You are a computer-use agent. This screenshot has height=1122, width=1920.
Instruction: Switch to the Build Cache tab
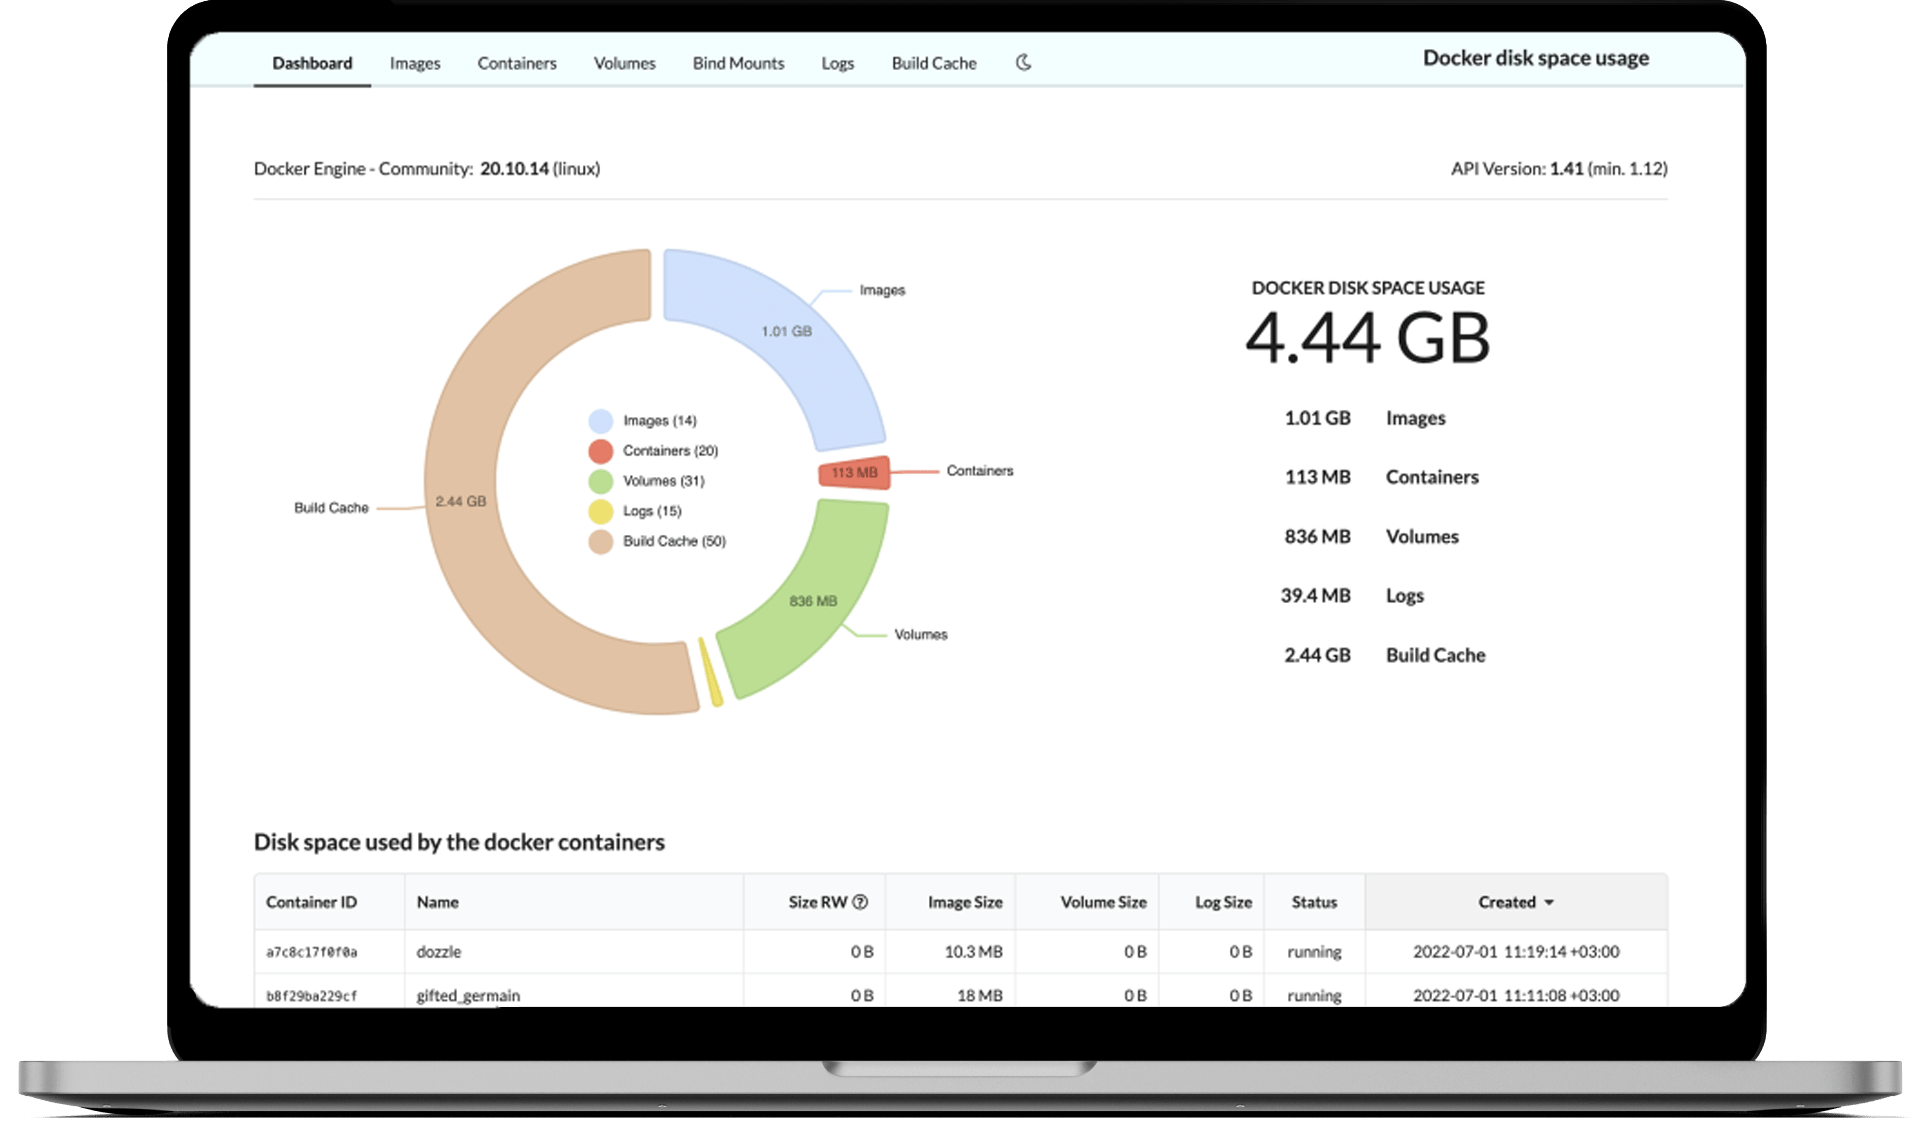[x=933, y=63]
